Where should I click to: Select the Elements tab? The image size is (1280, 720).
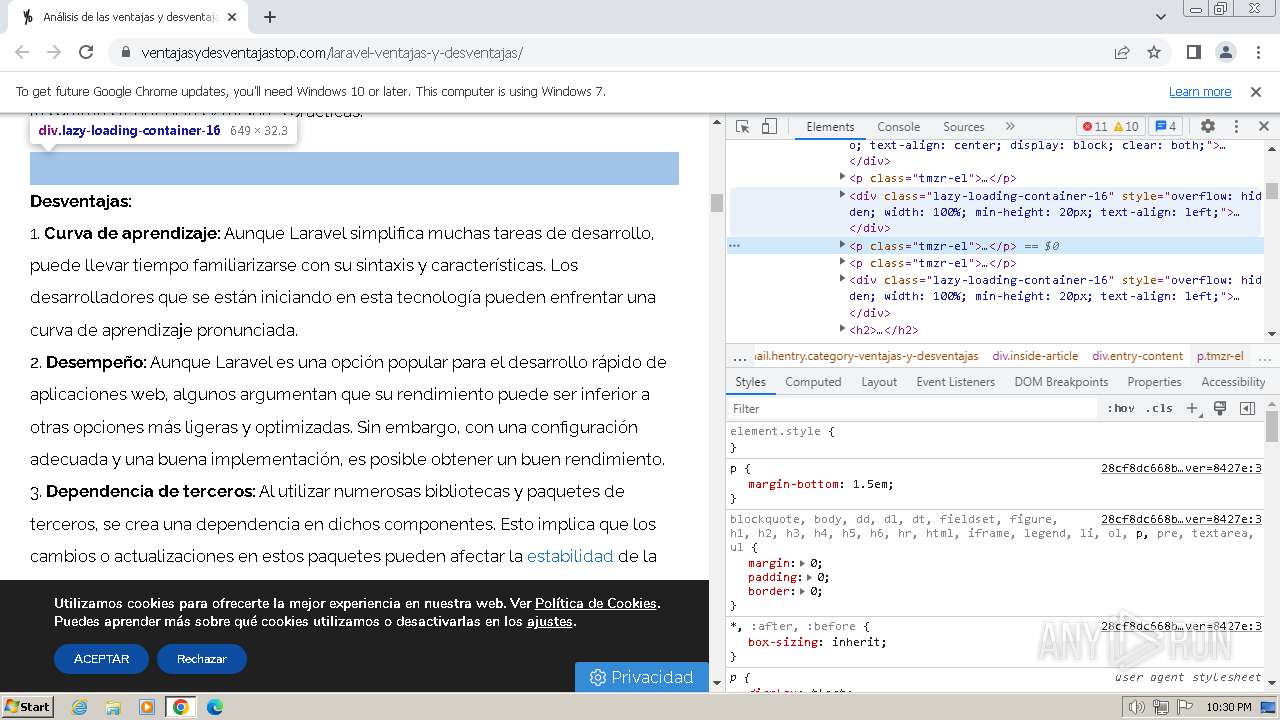coord(830,127)
